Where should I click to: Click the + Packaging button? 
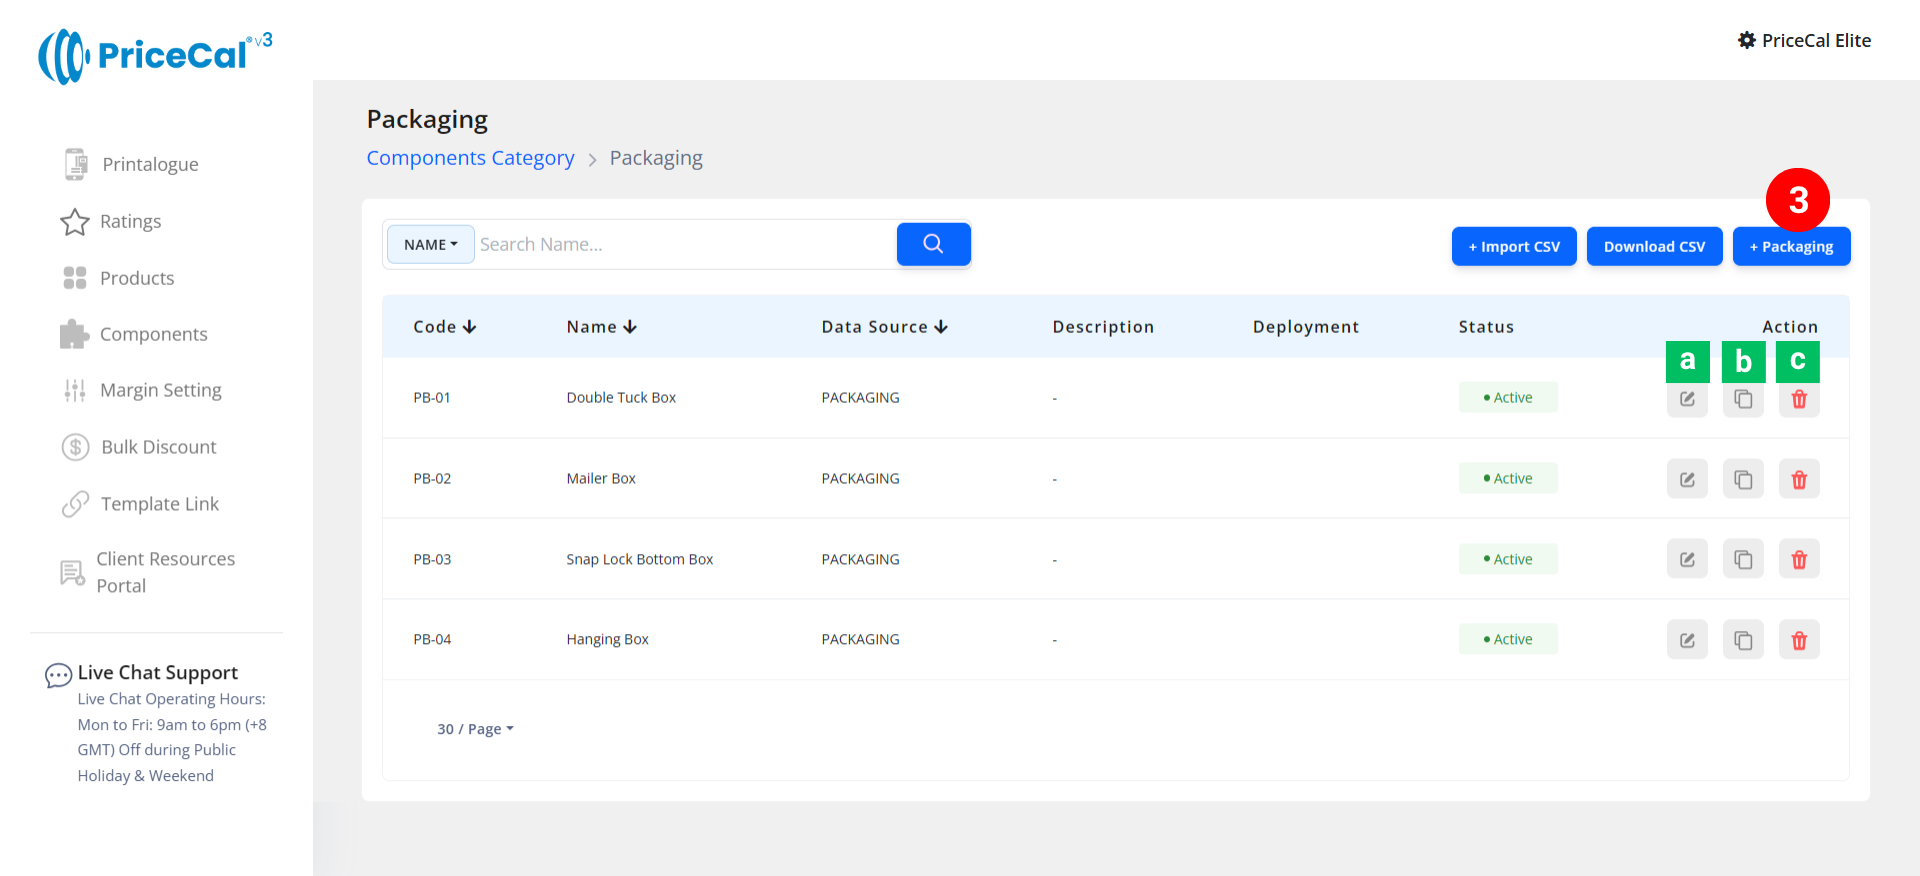pos(1791,247)
